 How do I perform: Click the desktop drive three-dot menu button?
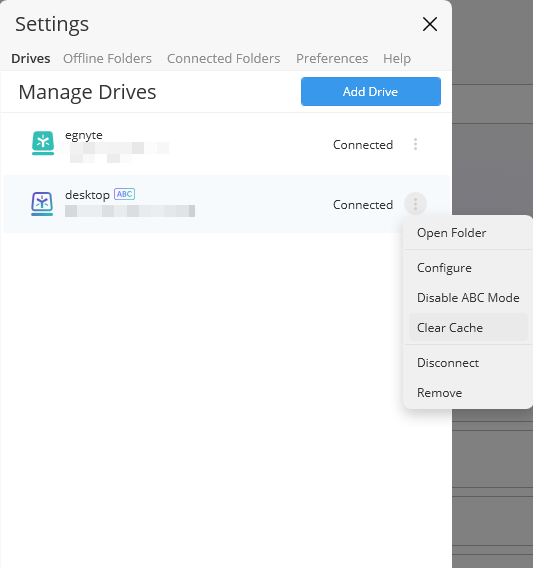(415, 204)
